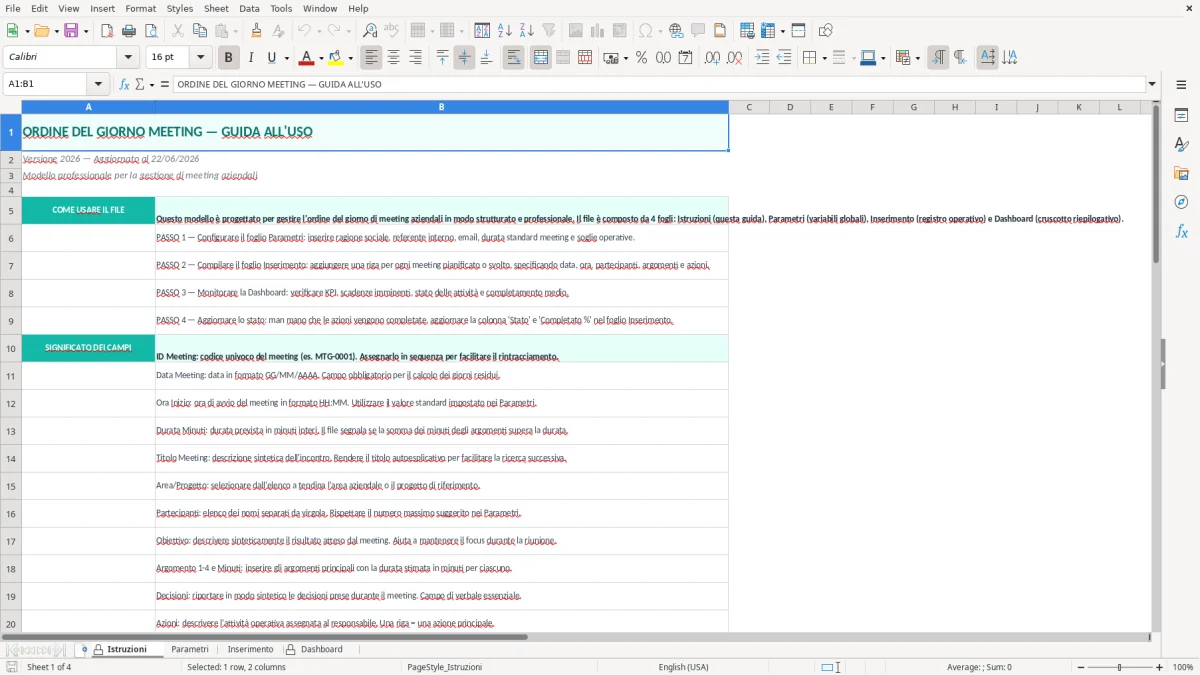The width and height of the screenshot is (1200, 675).
Task: Open conditional formatting dropdown arrow
Action: pyautogui.click(x=917, y=58)
